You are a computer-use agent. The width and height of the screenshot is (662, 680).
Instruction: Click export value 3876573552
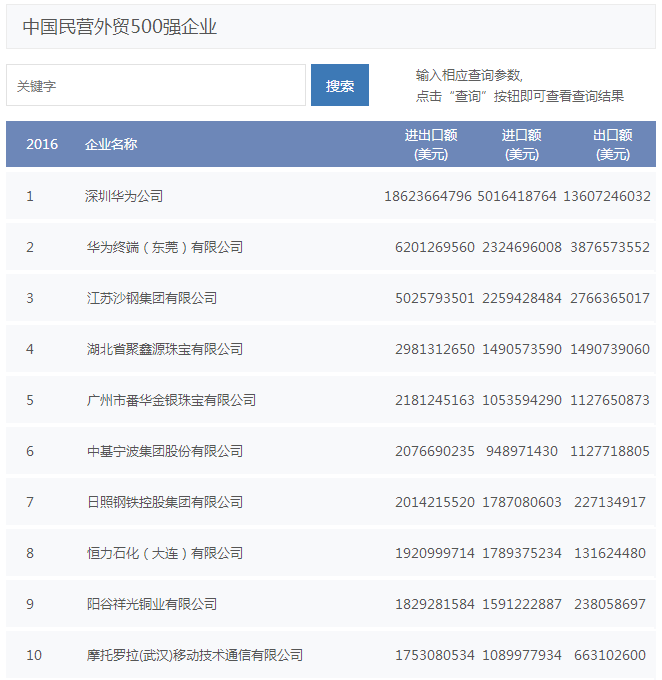(610, 247)
